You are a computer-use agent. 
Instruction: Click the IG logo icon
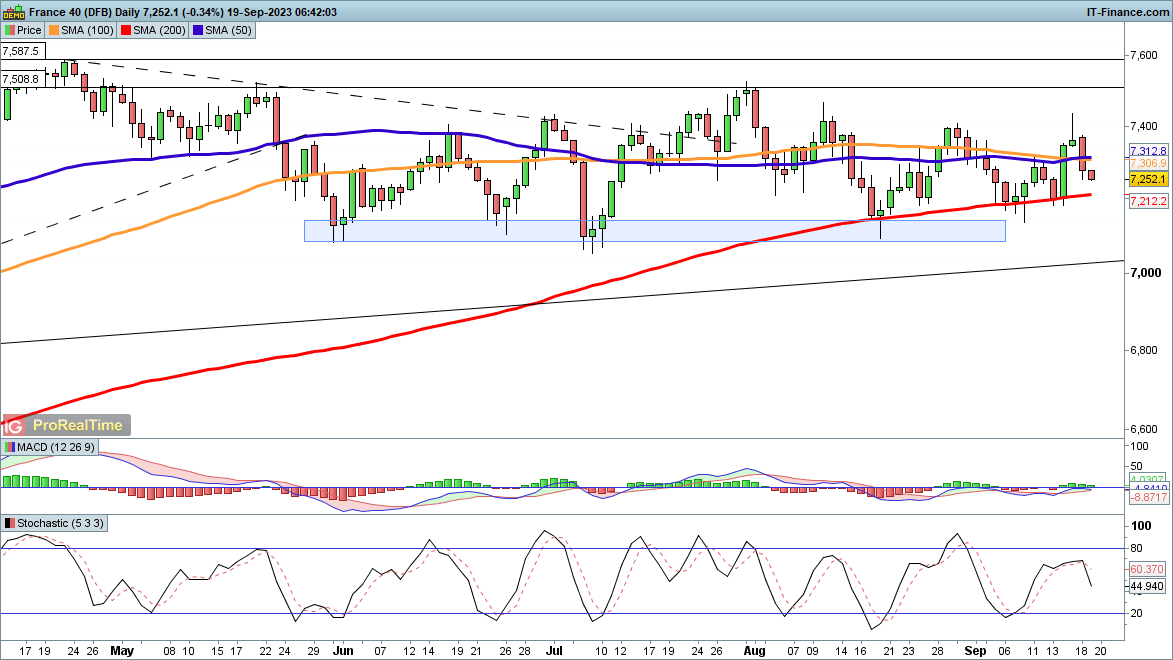(13, 426)
